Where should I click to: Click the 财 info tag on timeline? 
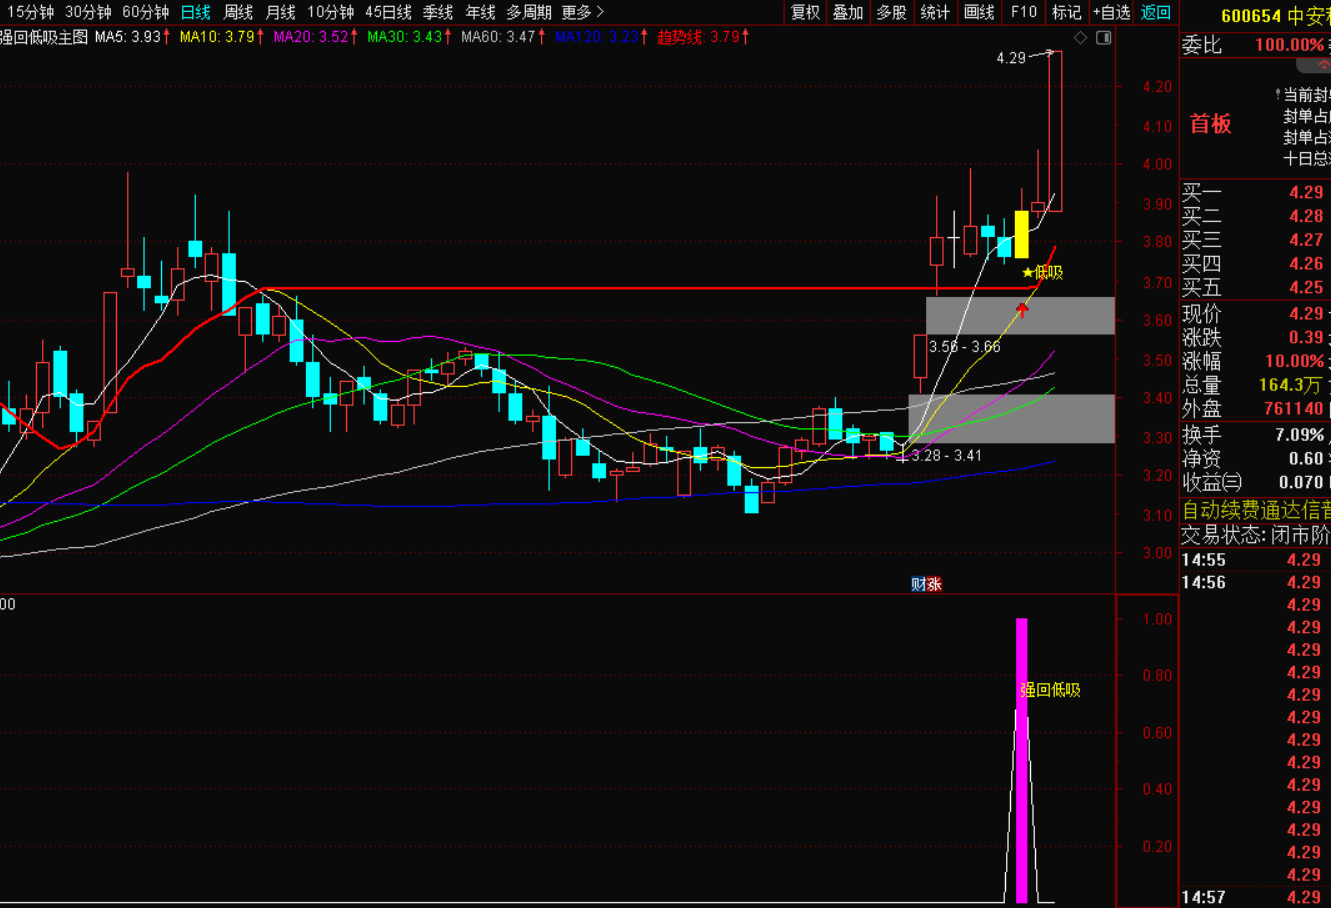918,584
